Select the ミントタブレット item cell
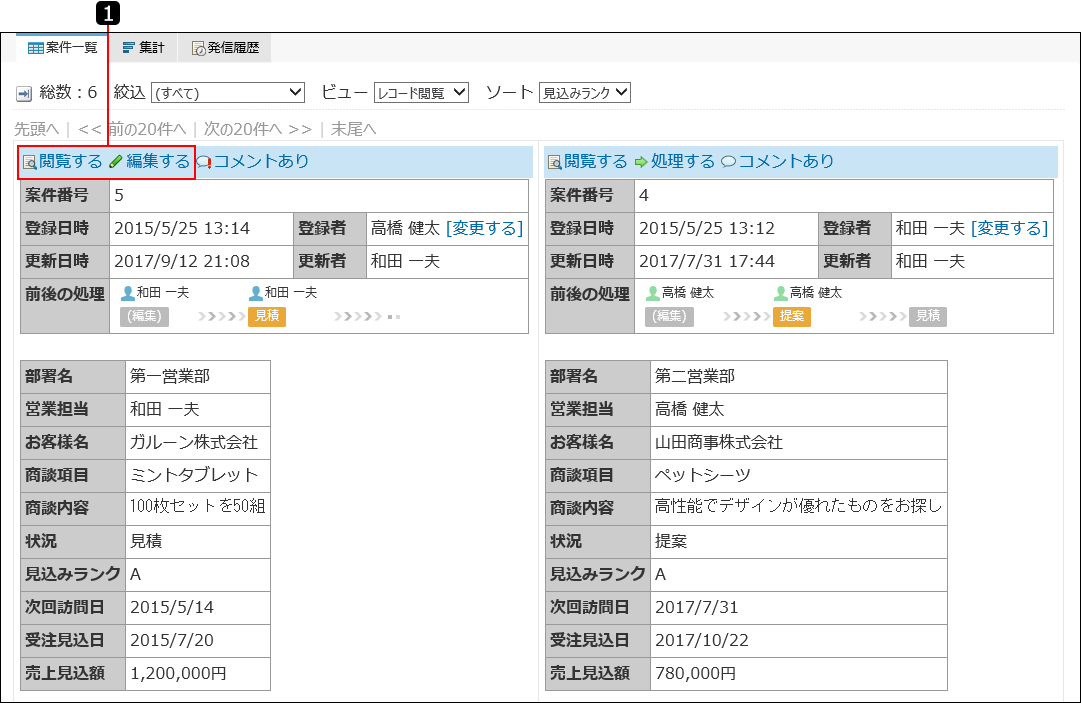Screen dimensions: 1081x703 [198, 476]
